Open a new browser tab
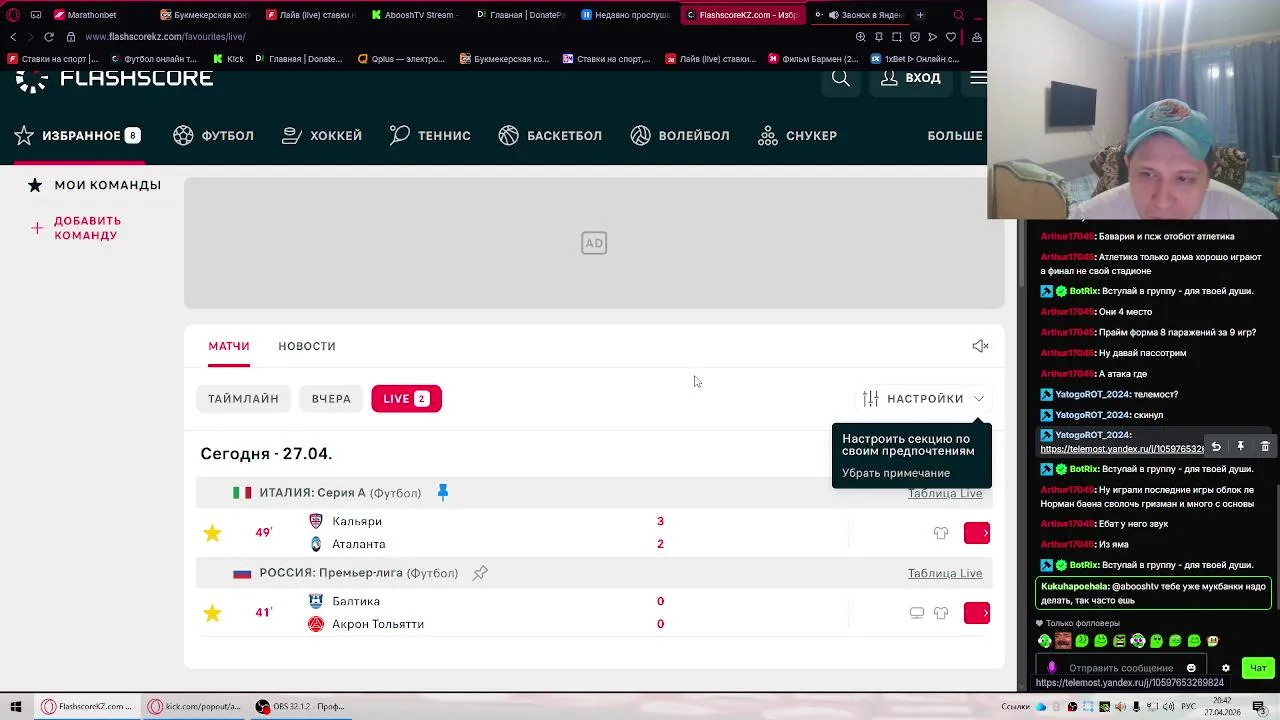 (x=920, y=15)
